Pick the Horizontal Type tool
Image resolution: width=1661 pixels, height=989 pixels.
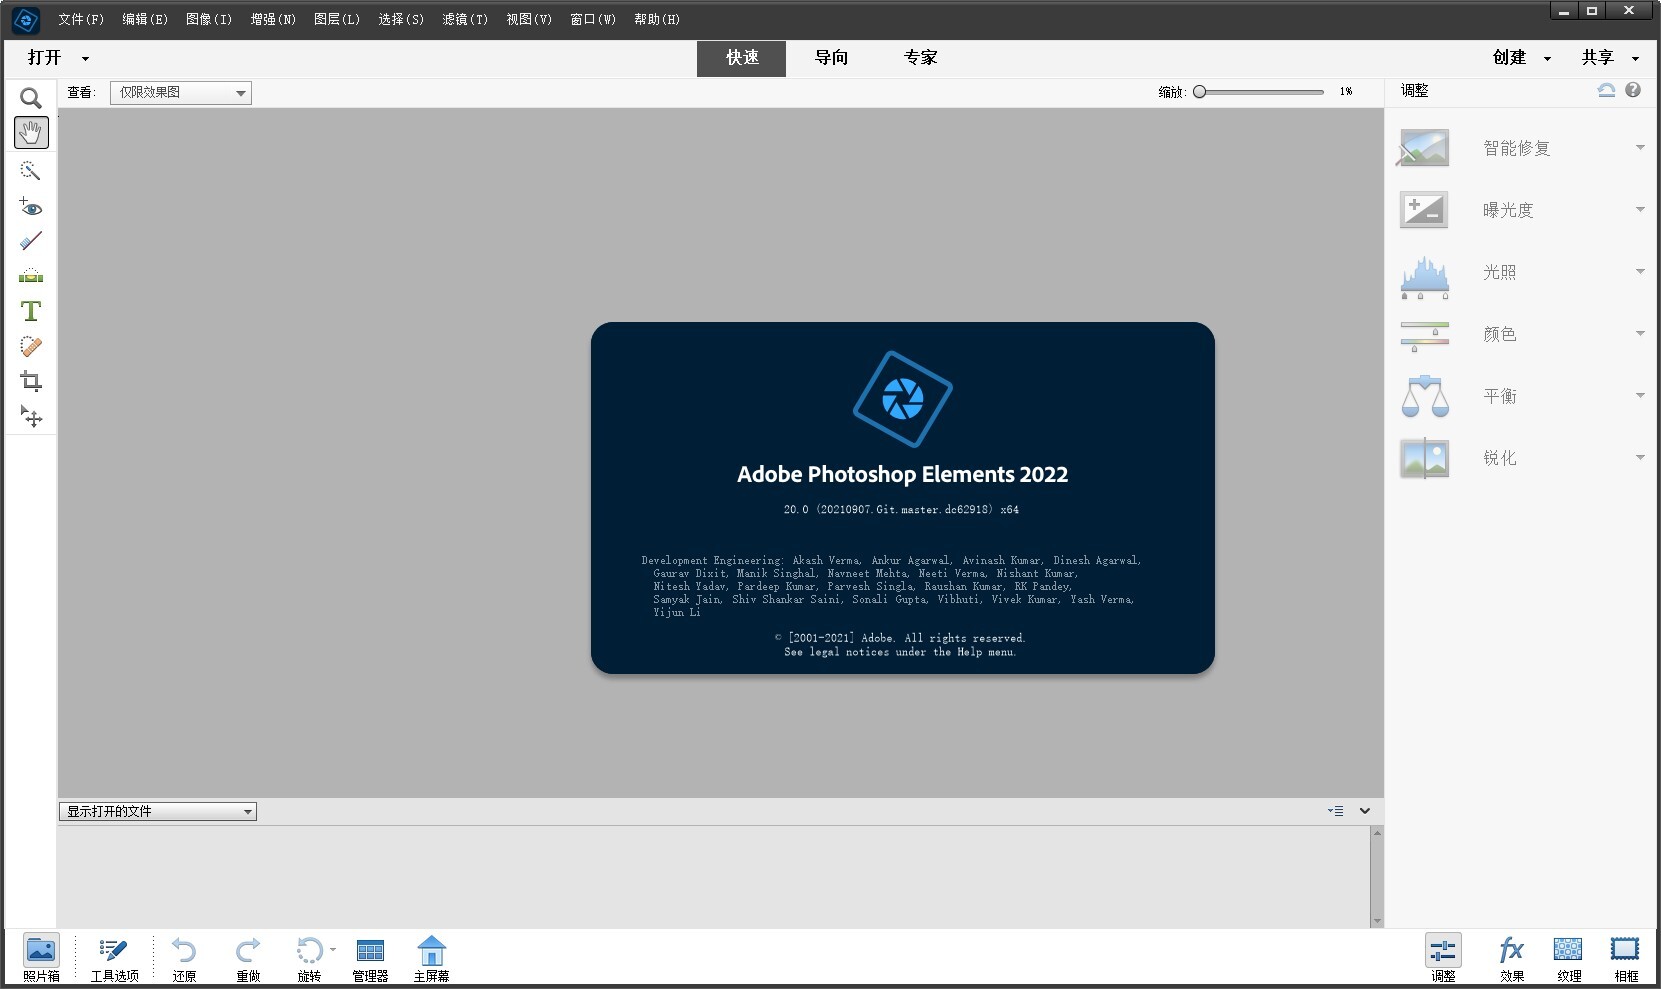[31, 312]
